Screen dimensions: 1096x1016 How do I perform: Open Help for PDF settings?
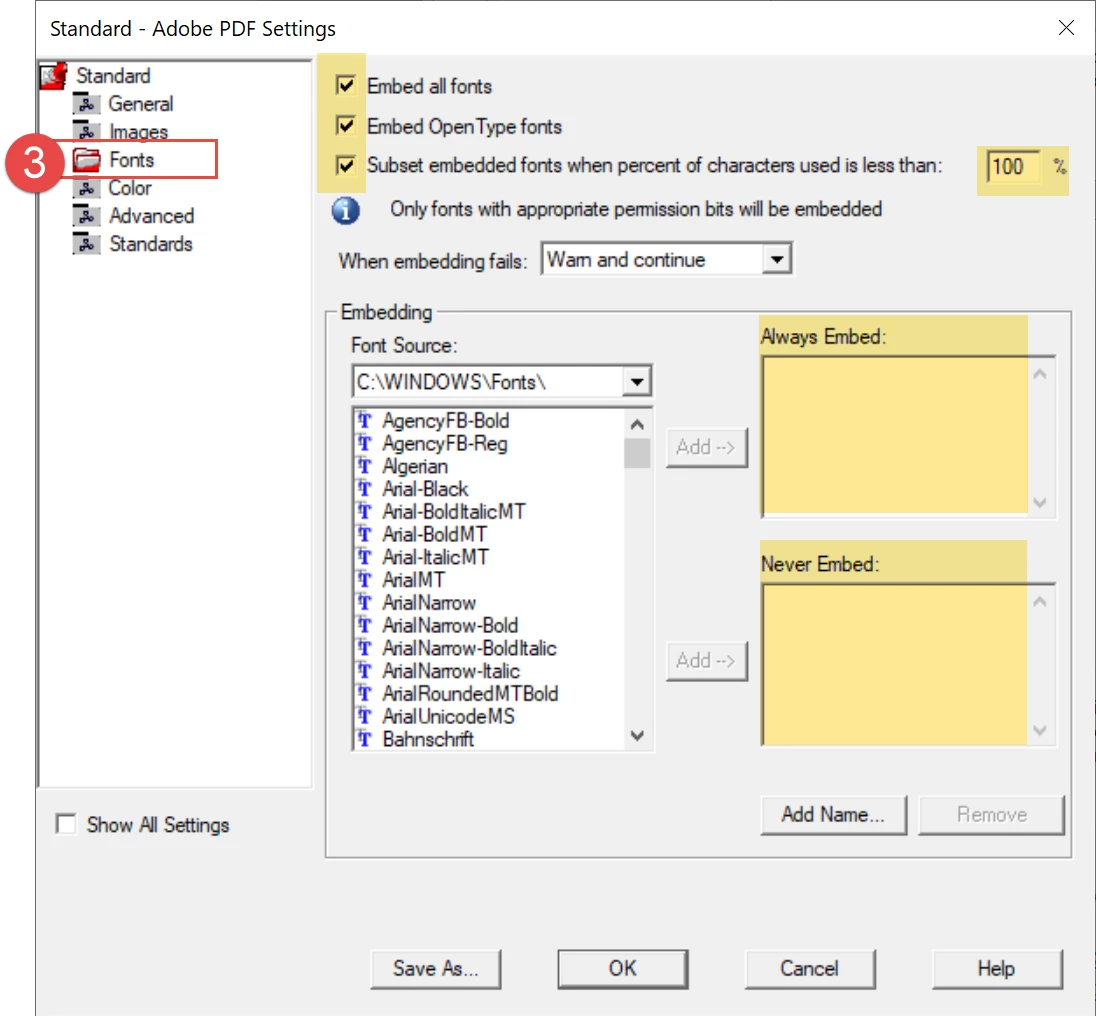996,968
